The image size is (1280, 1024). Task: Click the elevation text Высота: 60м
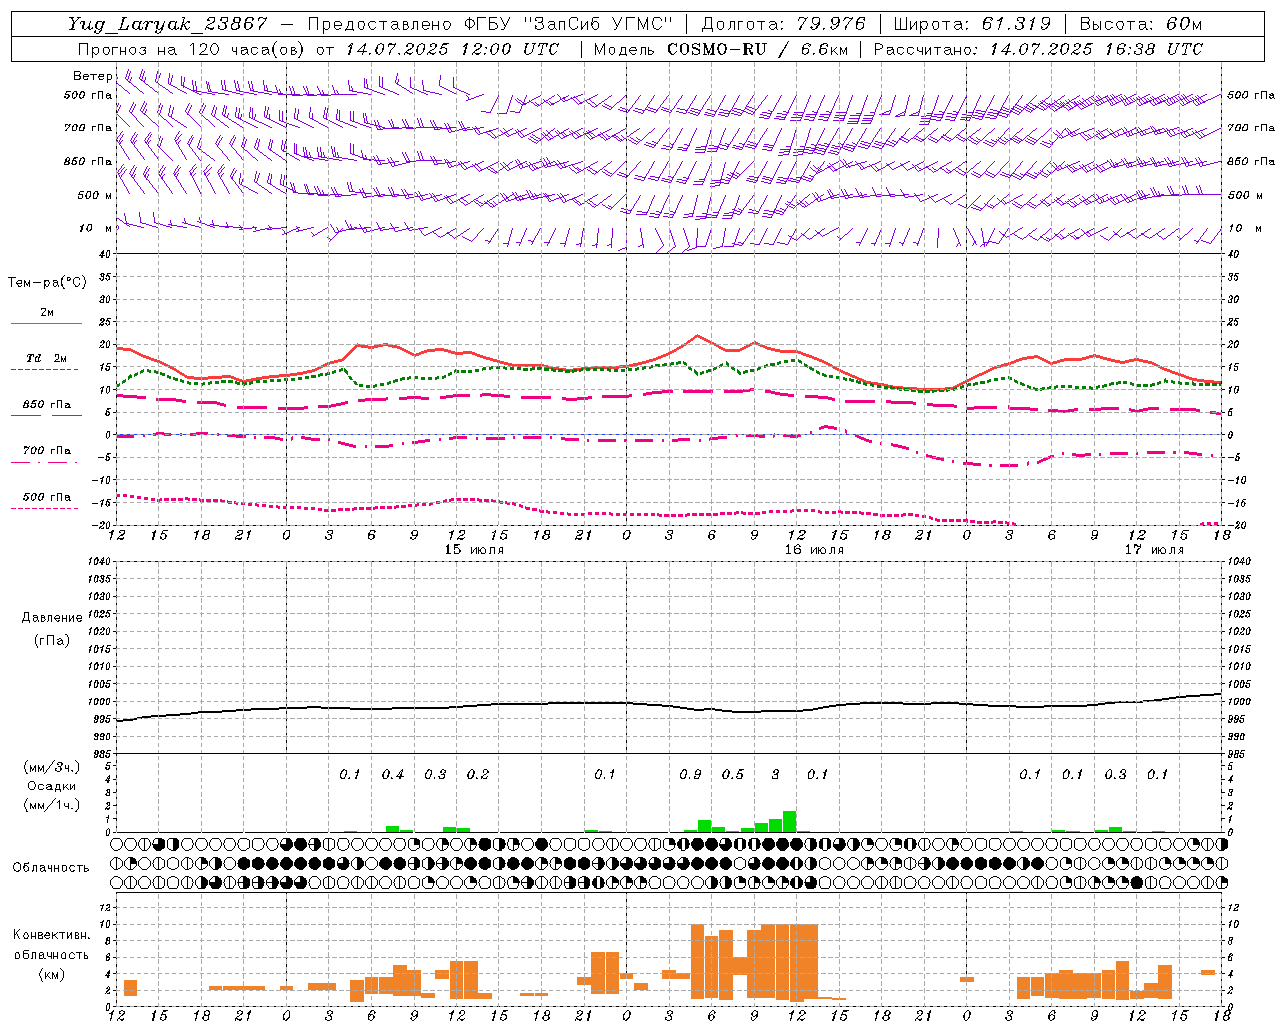pos(1141,24)
